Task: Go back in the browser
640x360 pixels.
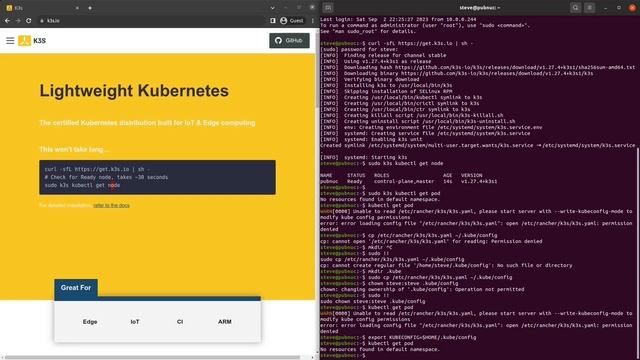Action: point(7,20)
